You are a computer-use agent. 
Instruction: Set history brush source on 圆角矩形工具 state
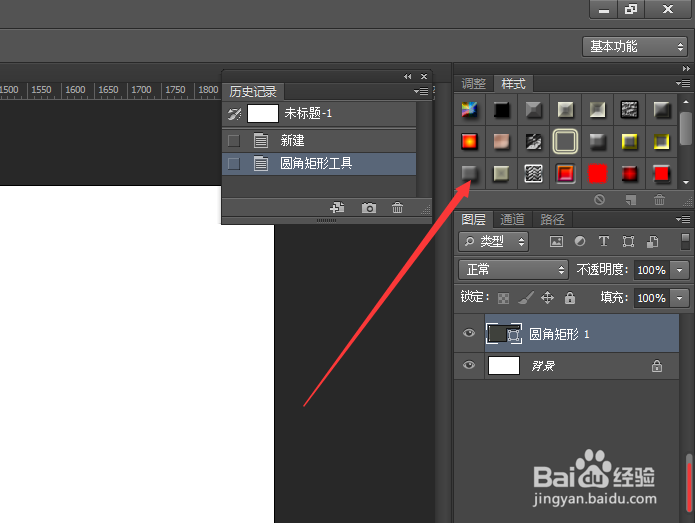(x=234, y=164)
